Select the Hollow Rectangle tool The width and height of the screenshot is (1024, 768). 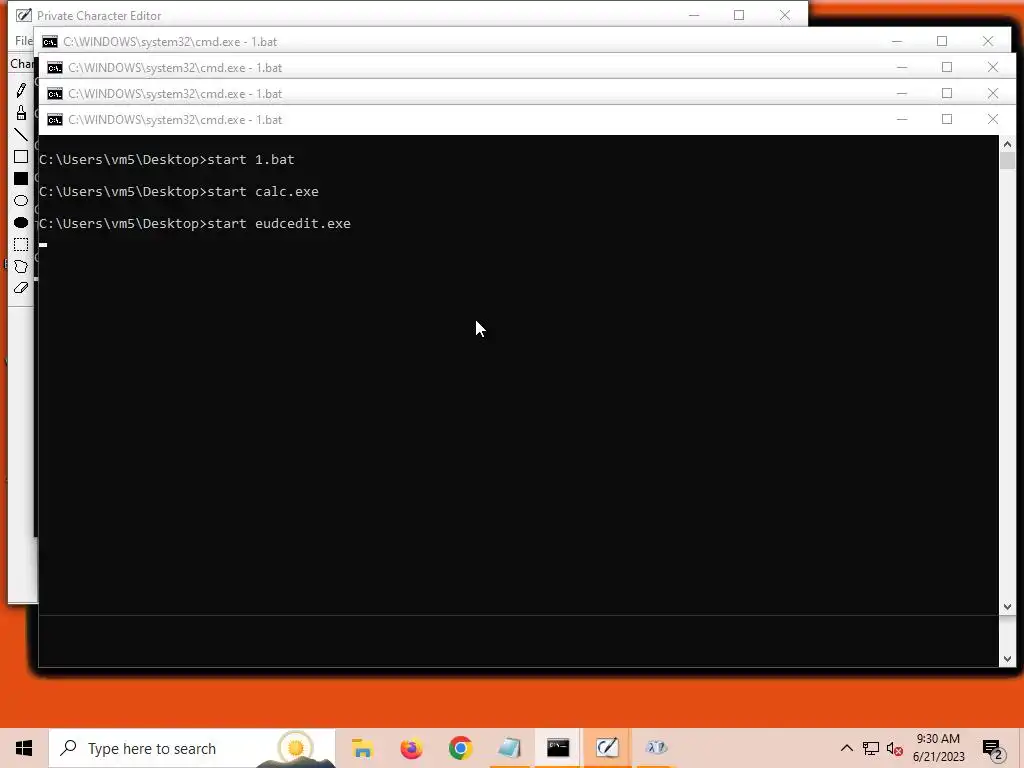coord(21,157)
